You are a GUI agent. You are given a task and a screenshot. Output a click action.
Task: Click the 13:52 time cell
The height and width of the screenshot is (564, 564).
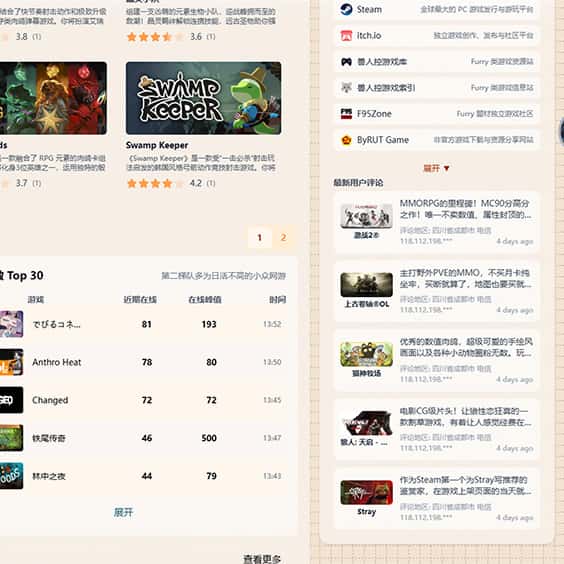pos(272,324)
